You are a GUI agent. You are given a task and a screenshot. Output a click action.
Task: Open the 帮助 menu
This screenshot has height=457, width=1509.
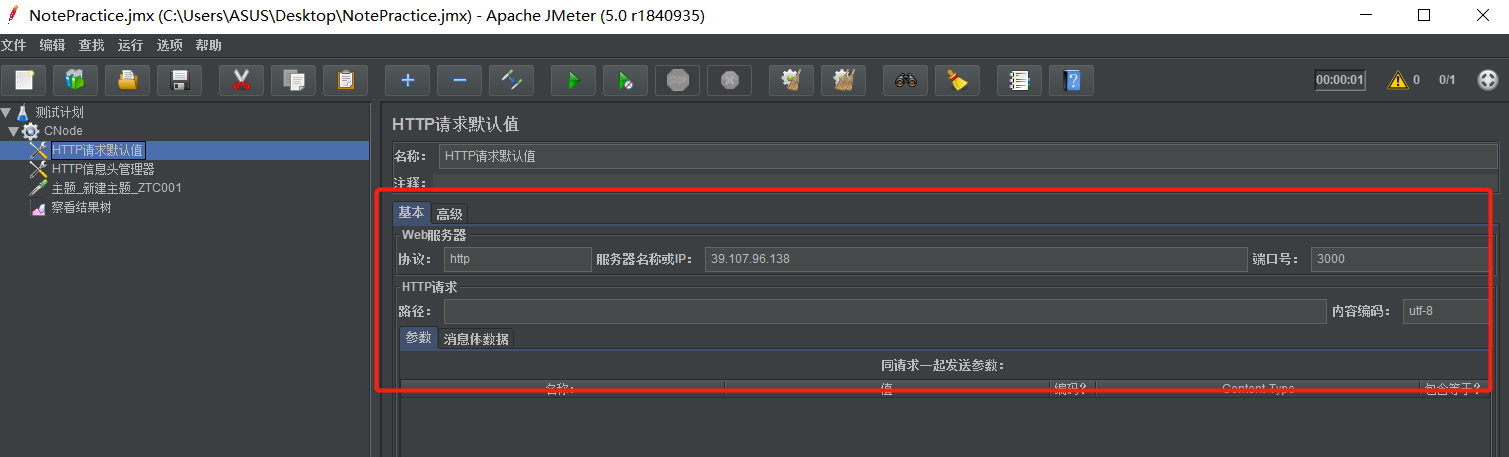[208, 45]
